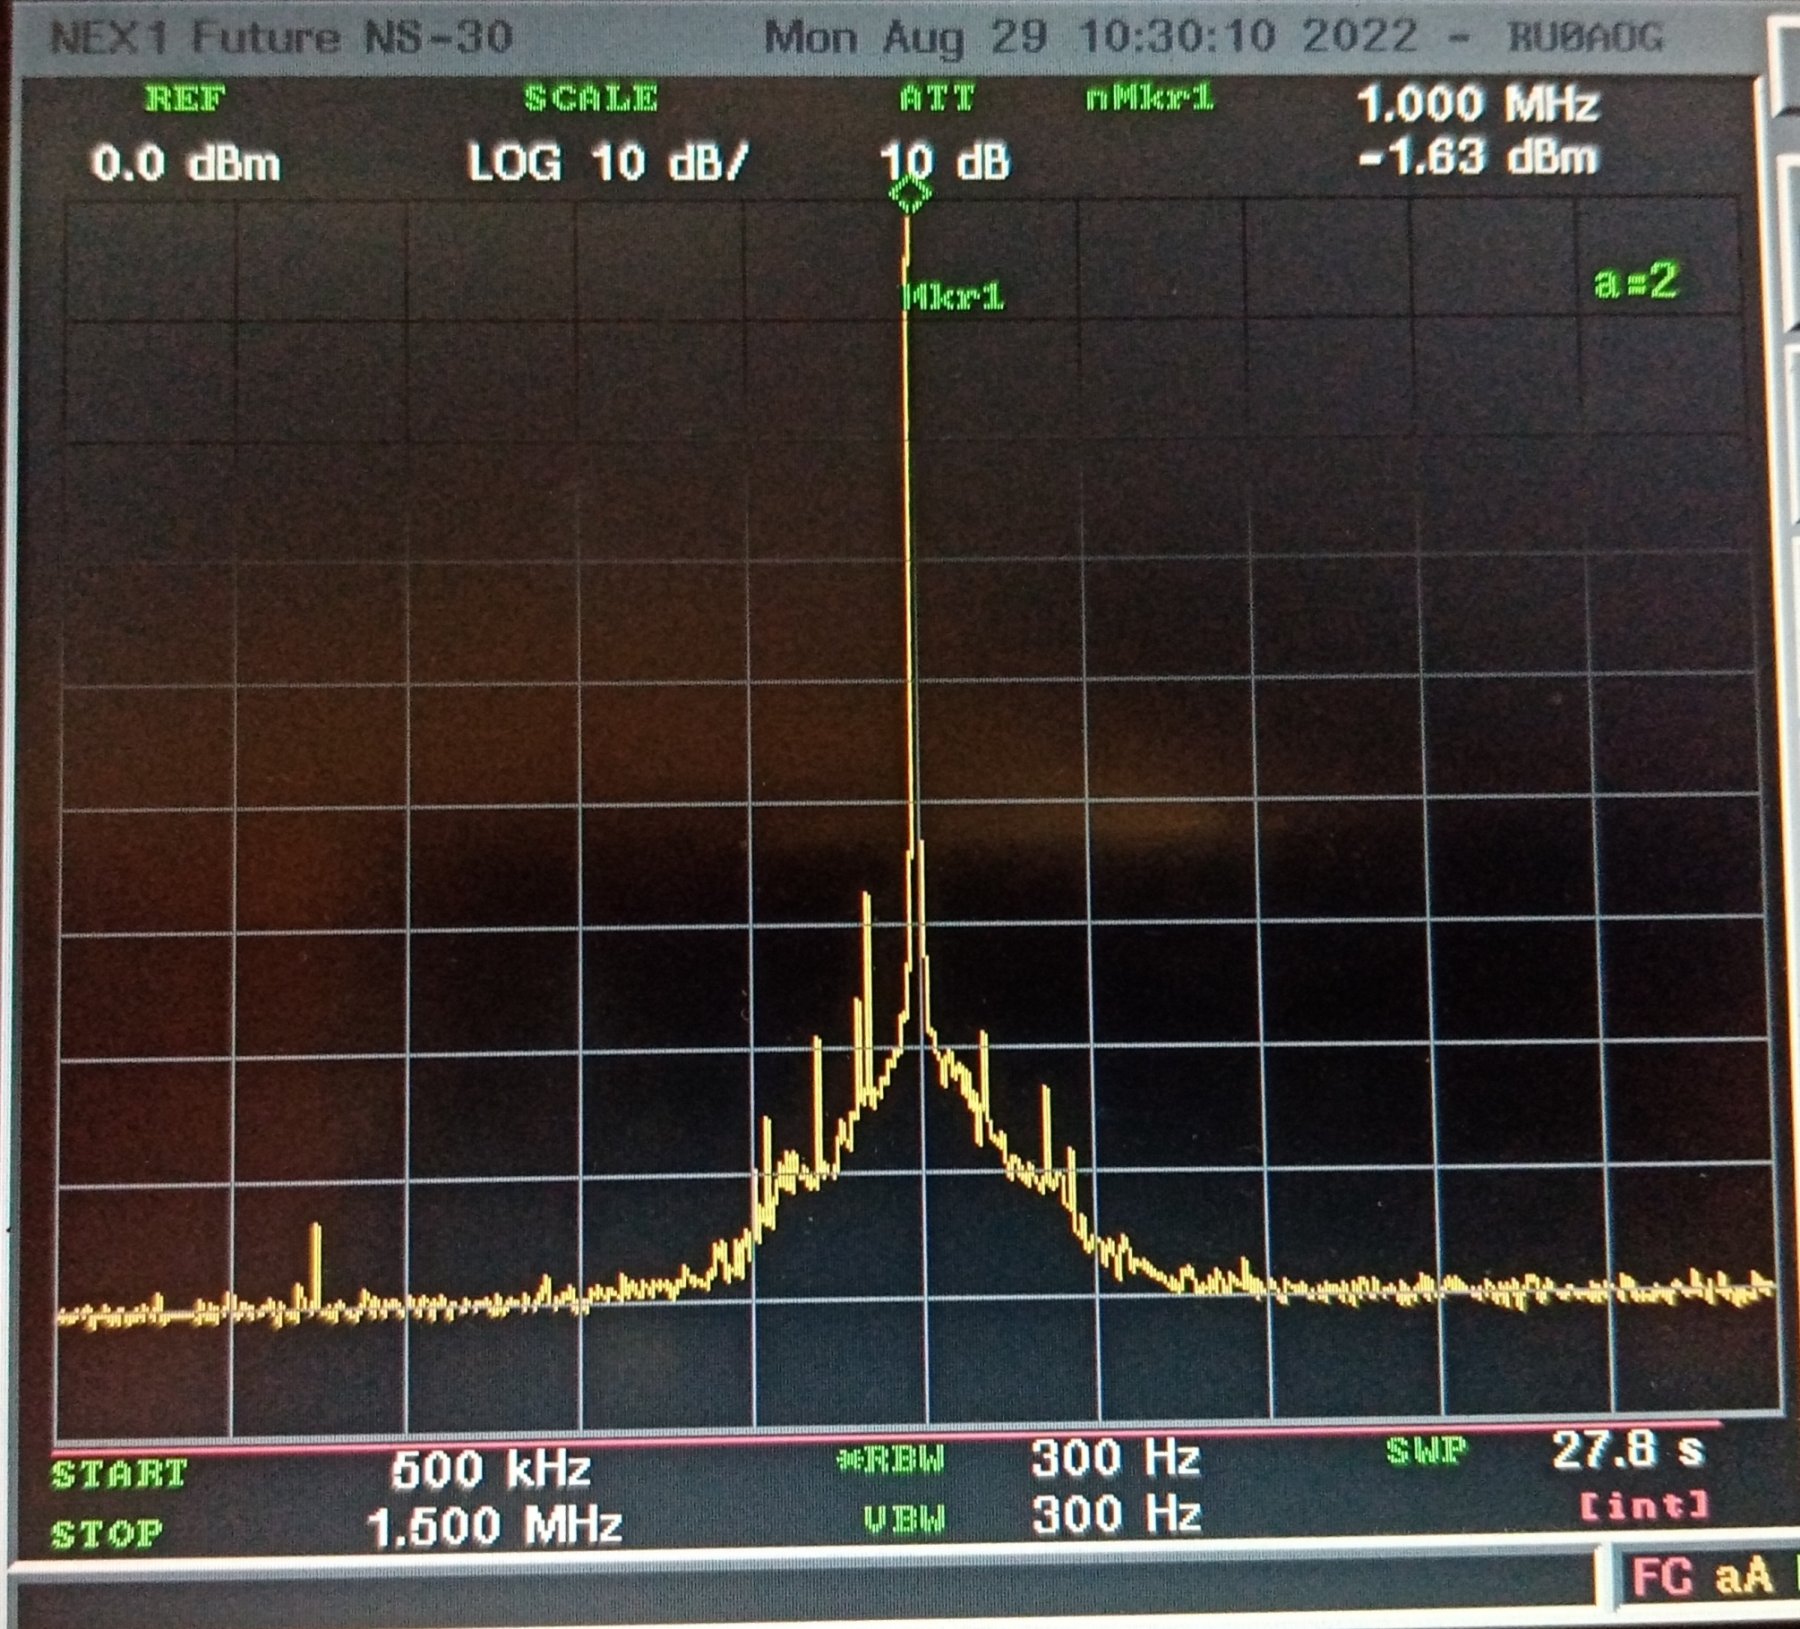The width and height of the screenshot is (1800, 1629).
Task: Click the 500 kHz start frequency value
Action: [x=491, y=1469]
